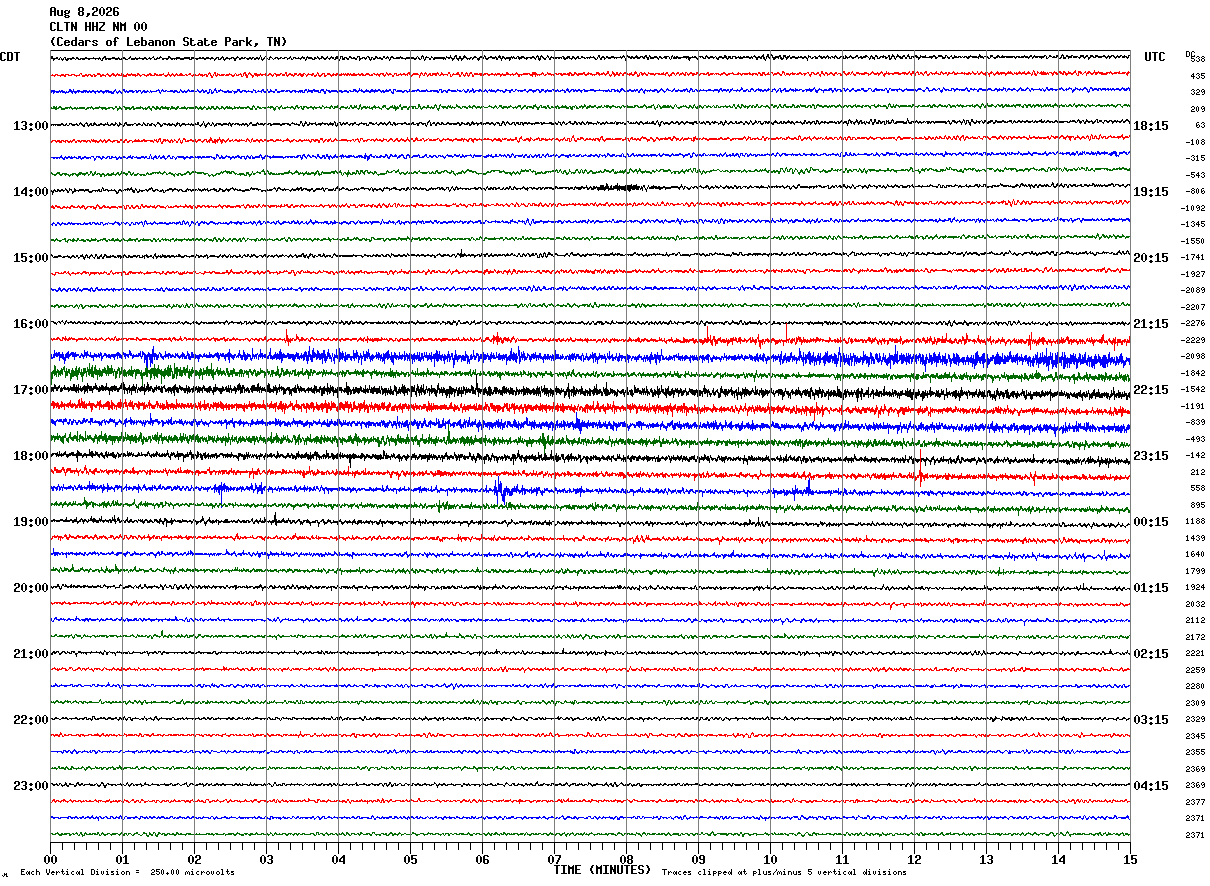This screenshot has width=1210, height=886.
Task: Click minute tick label 08 on axis
Action: [626, 860]
